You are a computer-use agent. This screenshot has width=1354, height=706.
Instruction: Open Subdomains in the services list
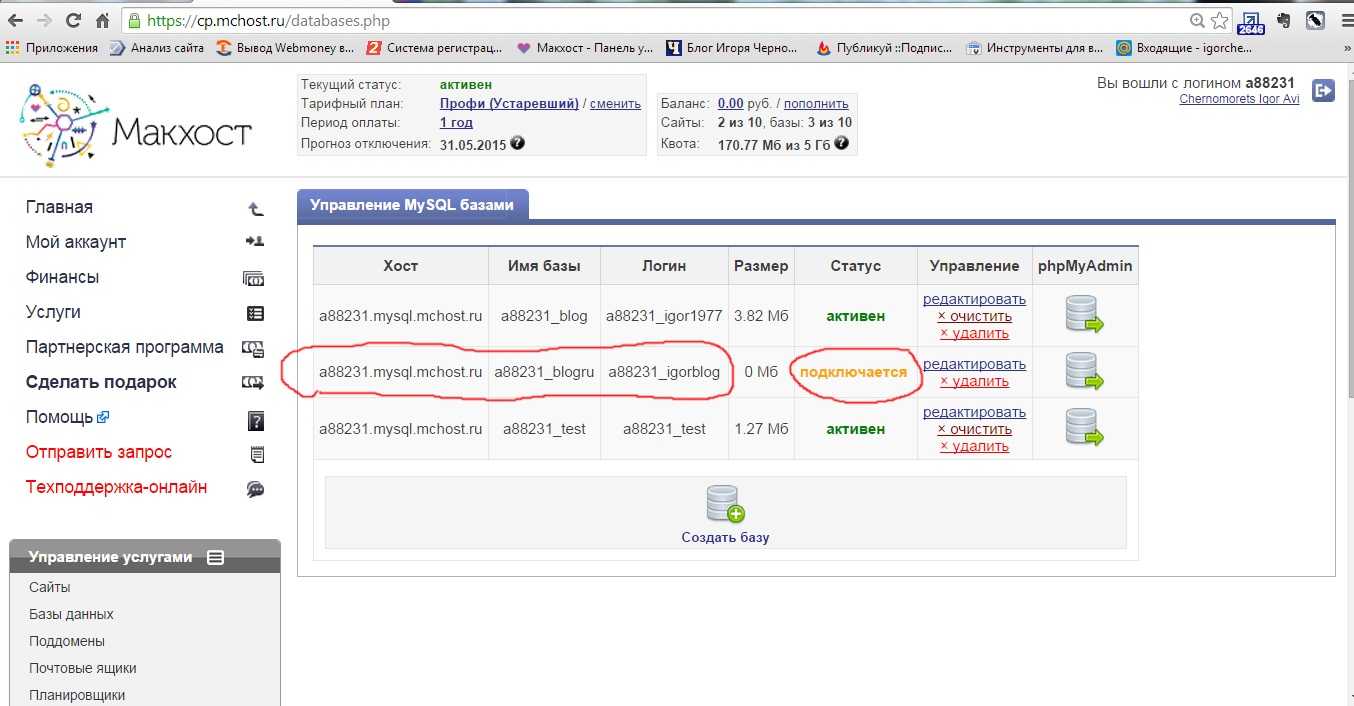tap(67, 641)
